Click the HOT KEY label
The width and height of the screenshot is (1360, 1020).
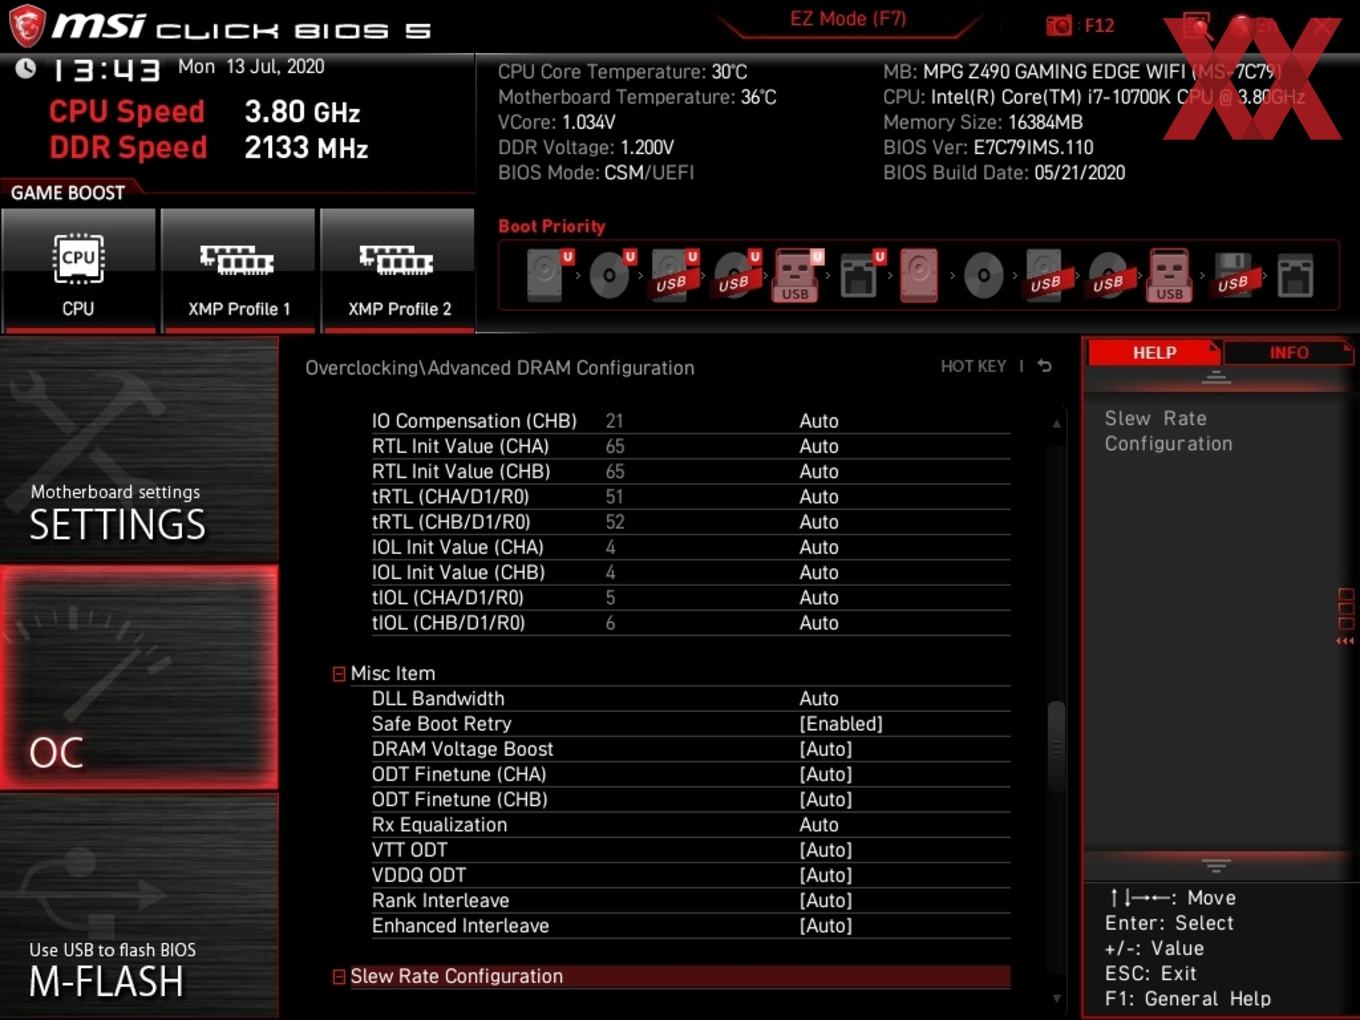(x=973, y=367)
